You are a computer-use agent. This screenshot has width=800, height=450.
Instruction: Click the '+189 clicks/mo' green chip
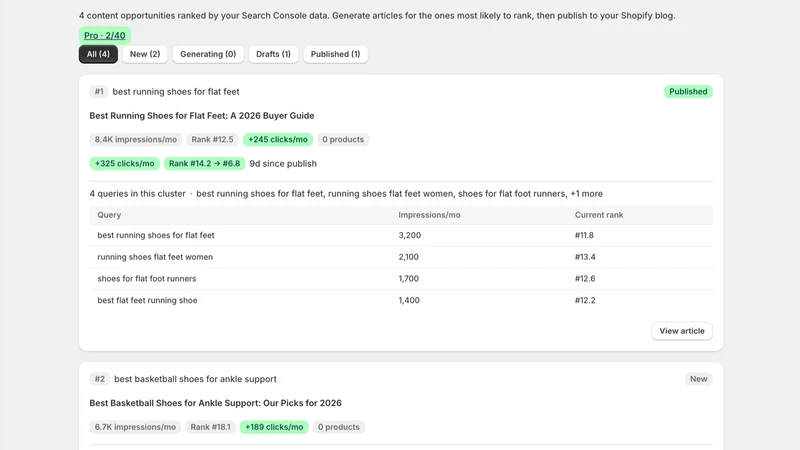click(x=274, y=427)
